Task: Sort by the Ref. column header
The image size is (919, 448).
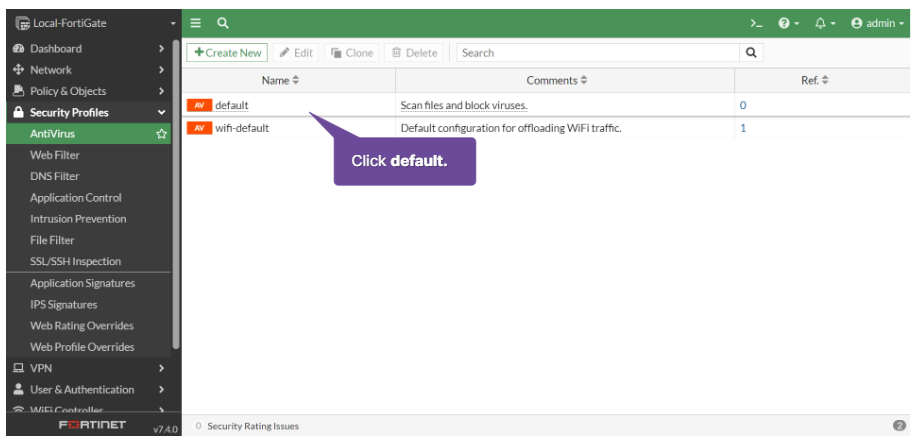Action: click(815, 80)
